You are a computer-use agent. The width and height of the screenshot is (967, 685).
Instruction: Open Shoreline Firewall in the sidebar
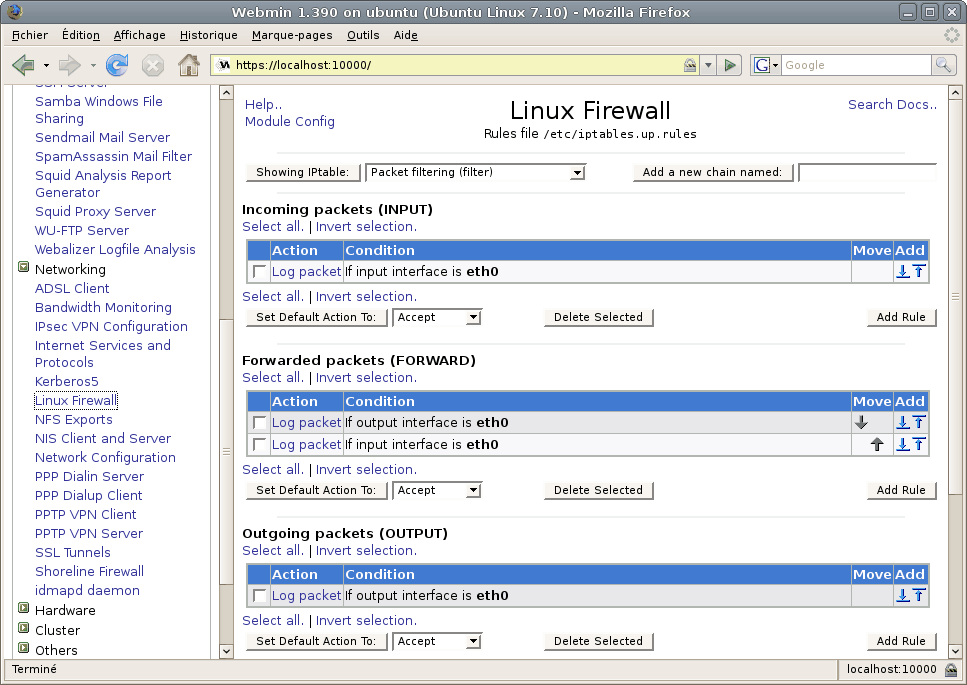89,572
